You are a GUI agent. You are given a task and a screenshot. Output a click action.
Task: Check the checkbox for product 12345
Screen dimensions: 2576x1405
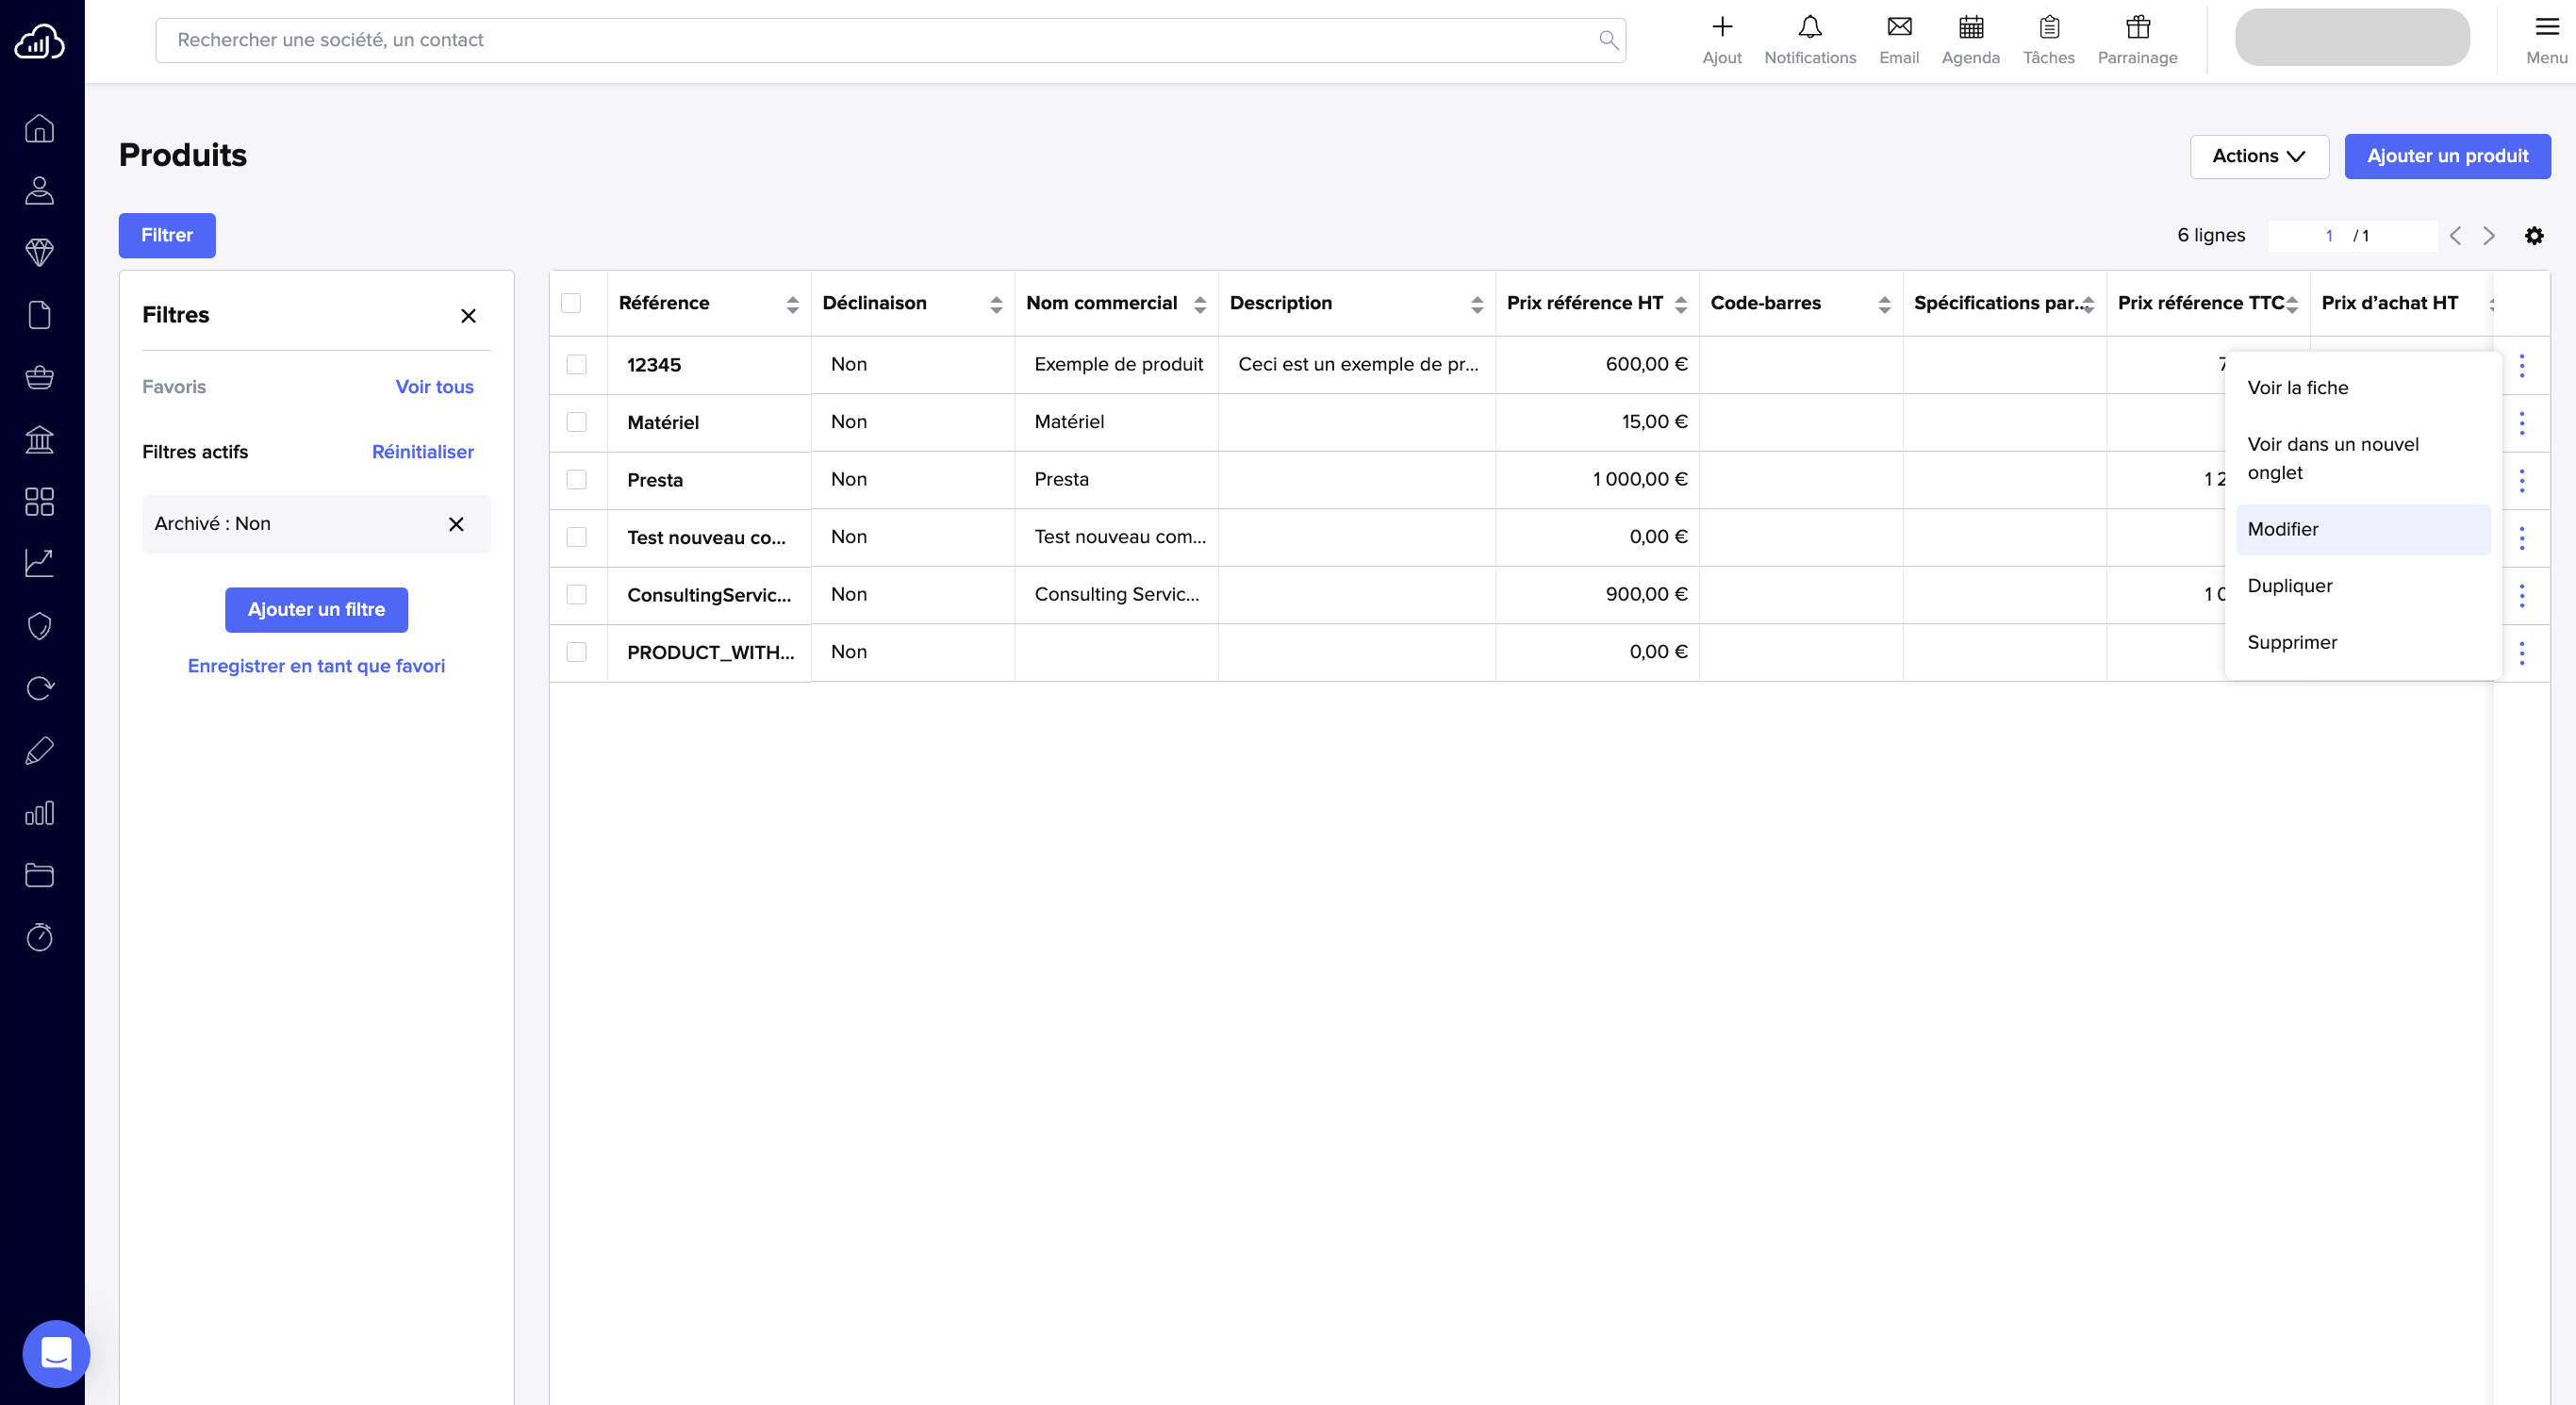(577, 365)
